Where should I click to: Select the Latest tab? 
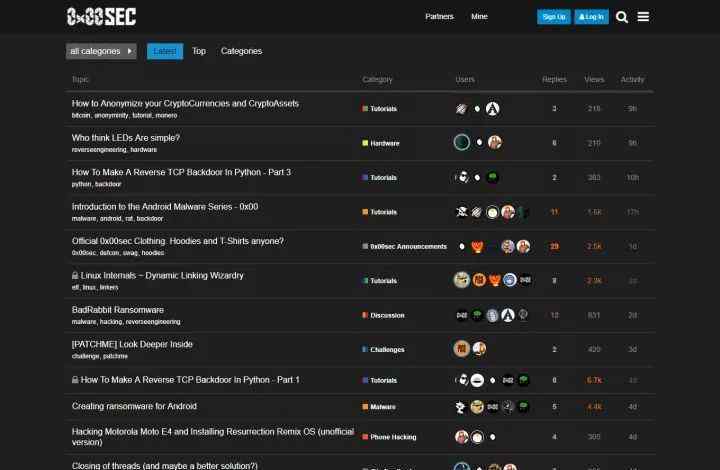[x=165, y=51]
